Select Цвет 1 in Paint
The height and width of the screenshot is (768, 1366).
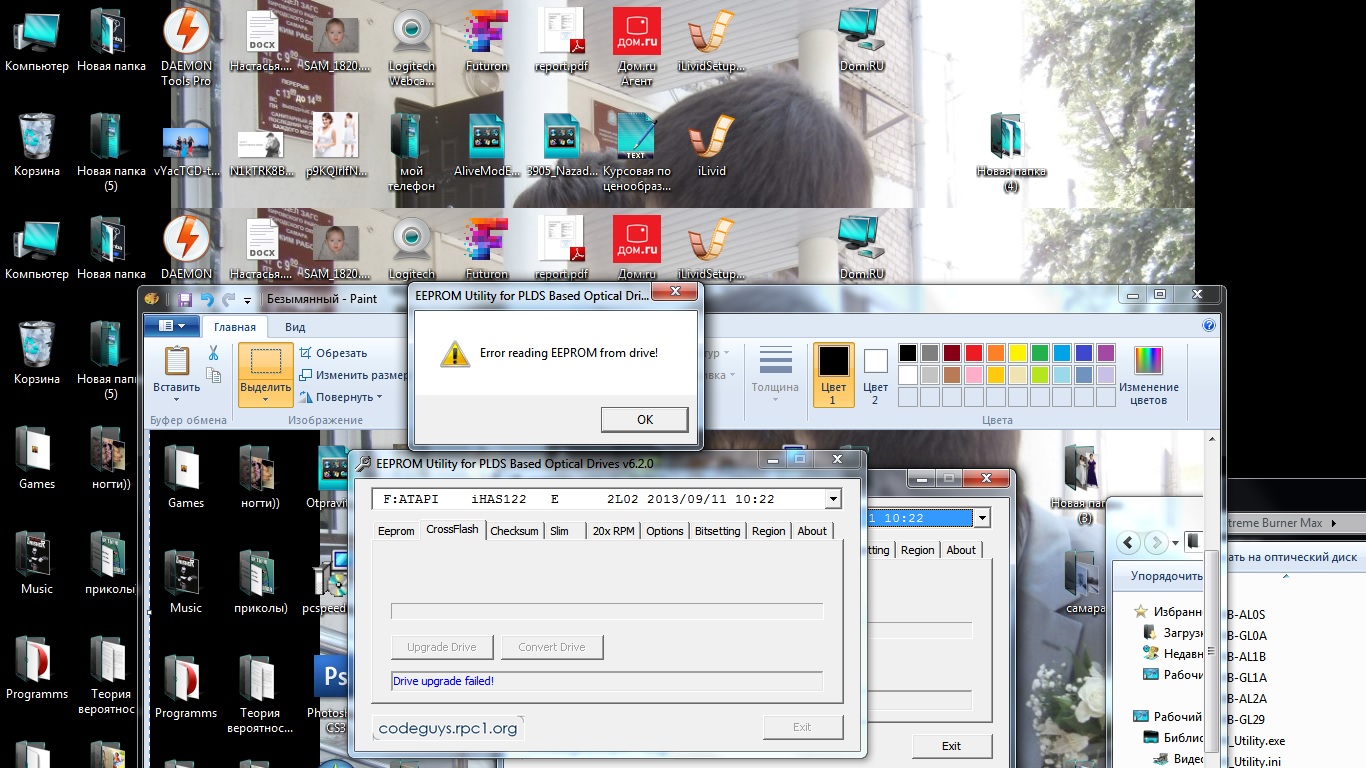[x=833, y=375]
